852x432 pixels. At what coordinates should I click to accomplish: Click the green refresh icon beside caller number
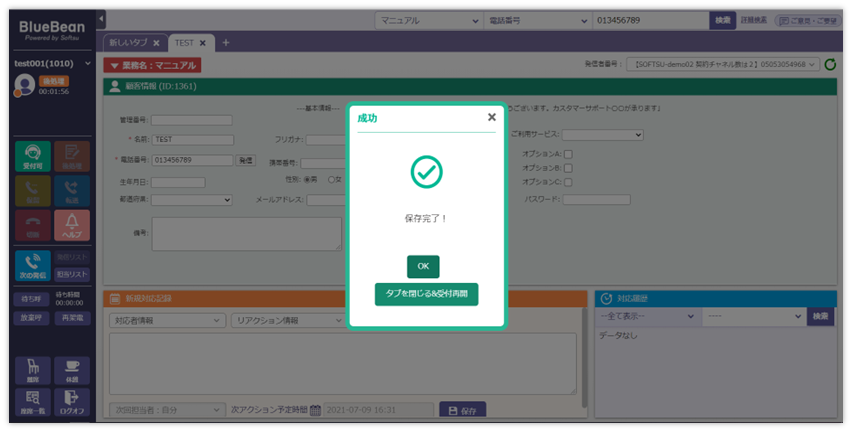(x=830, y=64)
